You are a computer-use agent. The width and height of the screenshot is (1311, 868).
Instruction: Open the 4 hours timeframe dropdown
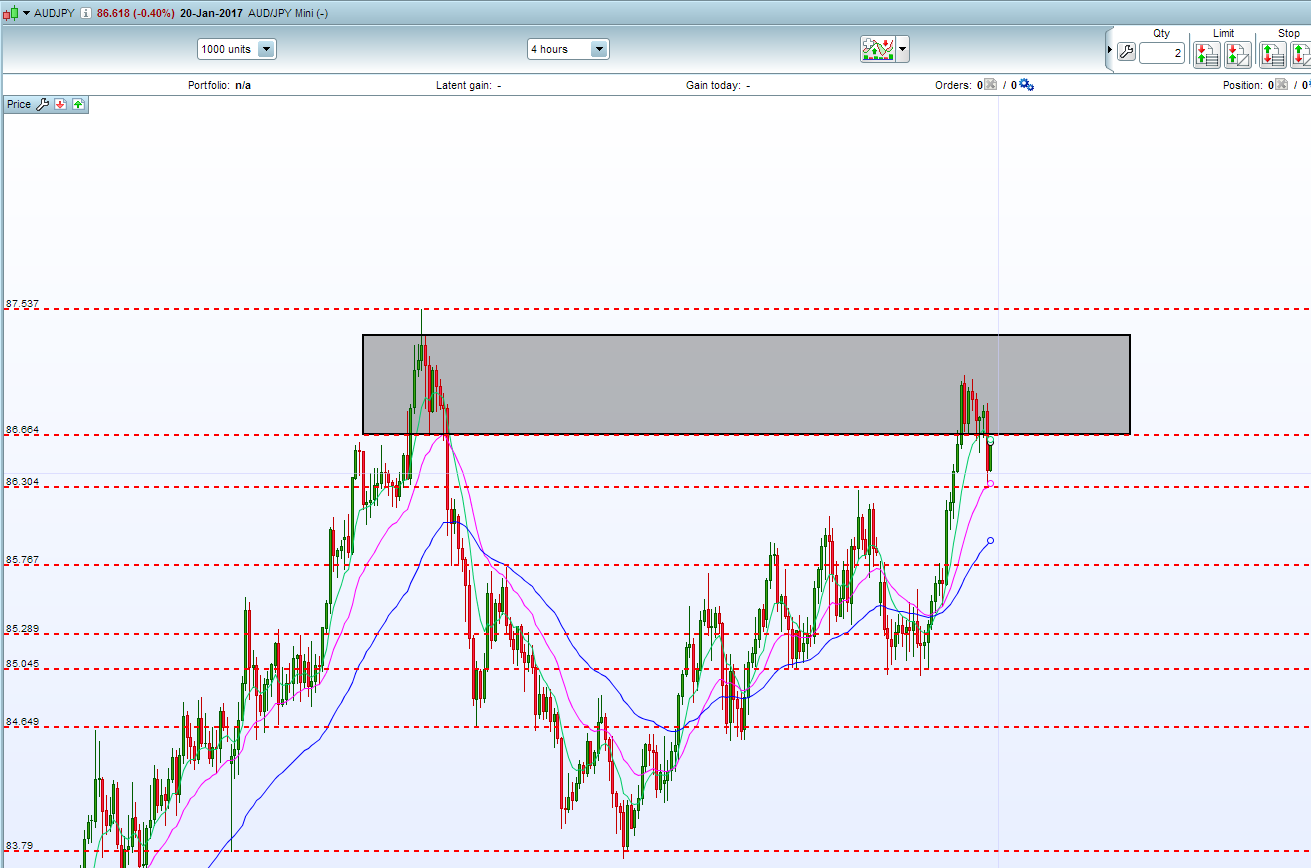(x=568, y=49)
